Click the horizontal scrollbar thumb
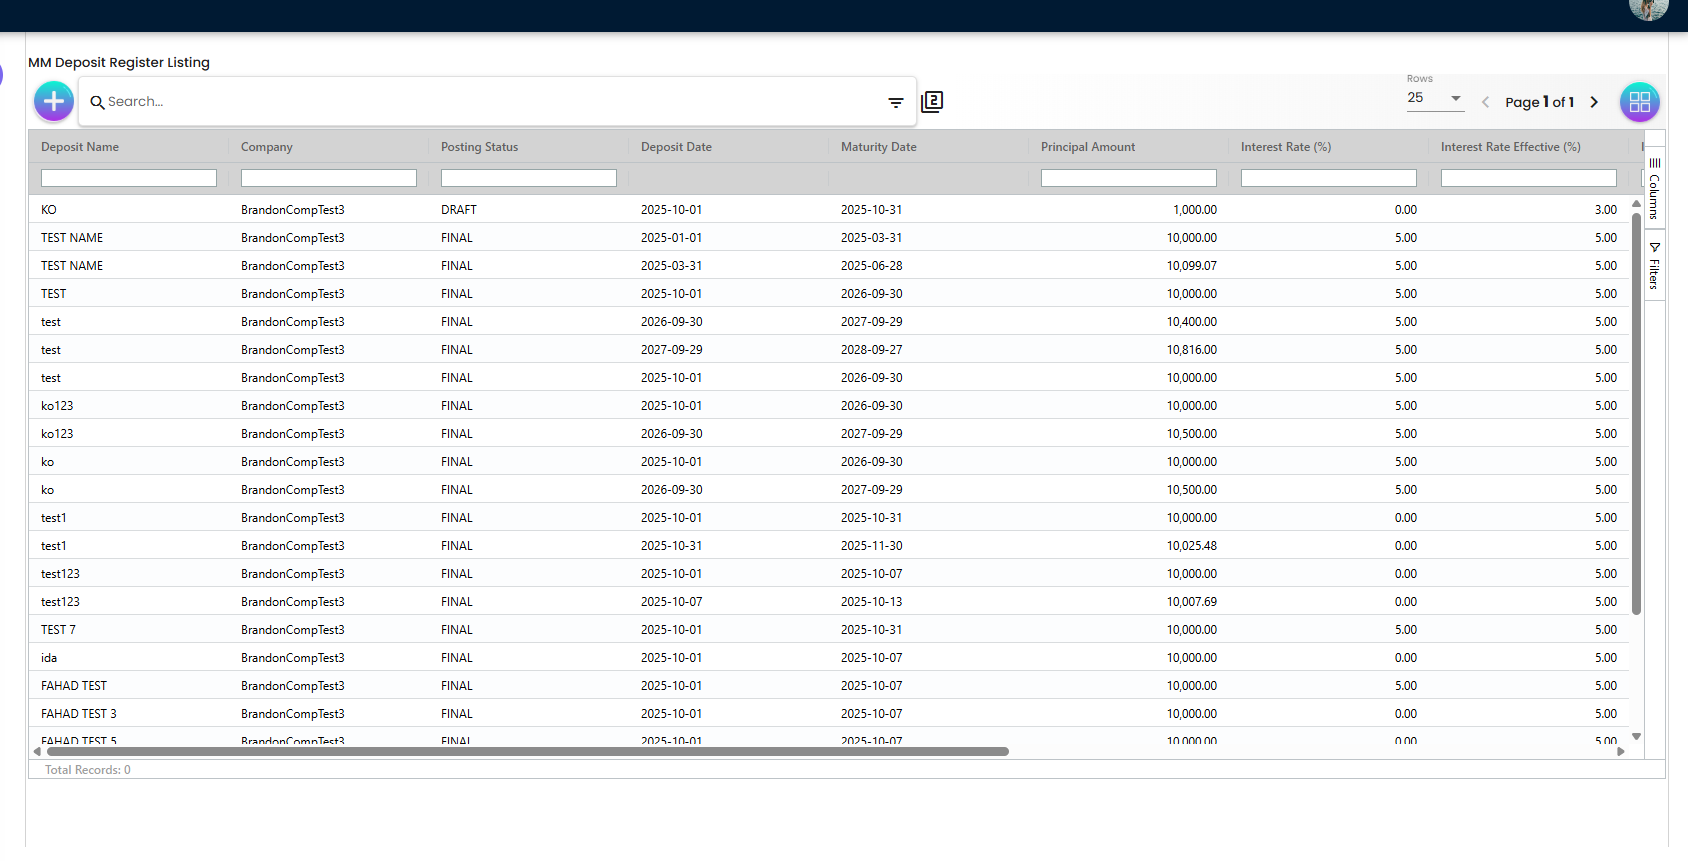This screenshot has width=1688, height=861. tap(527, 751)
